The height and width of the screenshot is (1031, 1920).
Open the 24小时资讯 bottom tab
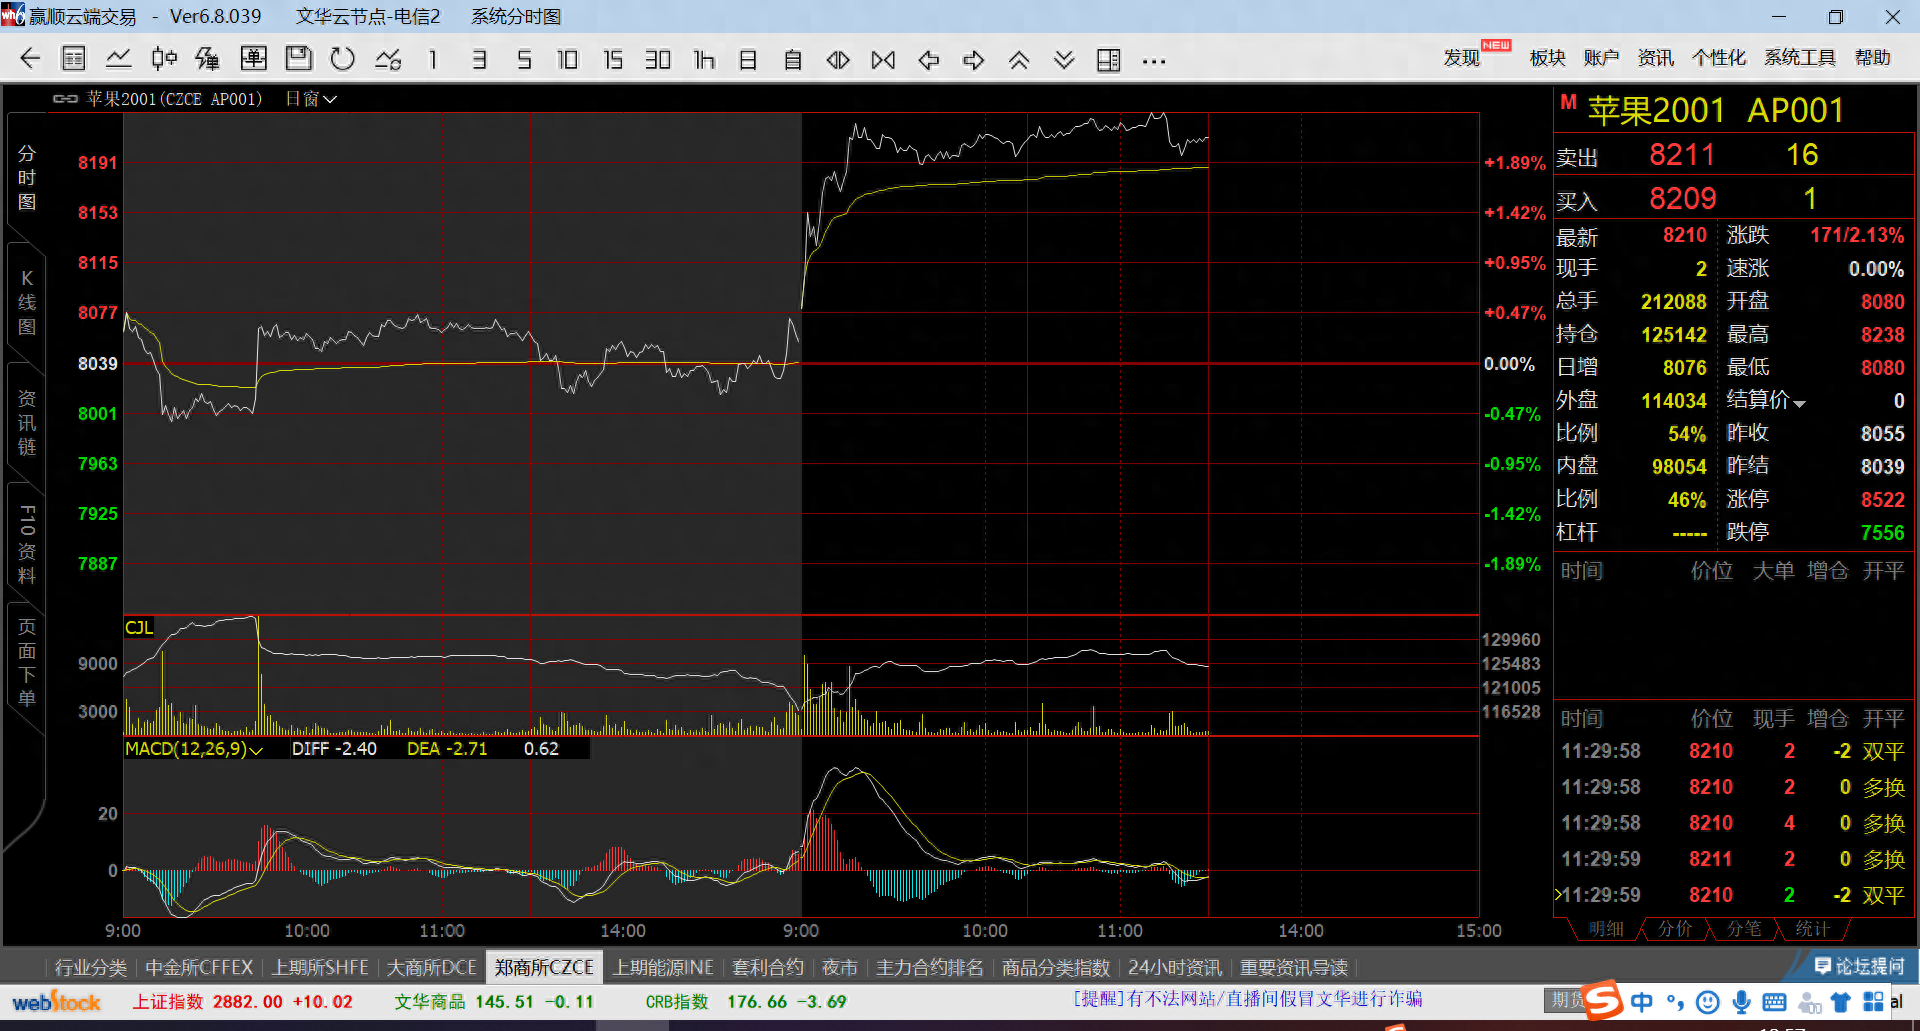(x=1175, y=967)
